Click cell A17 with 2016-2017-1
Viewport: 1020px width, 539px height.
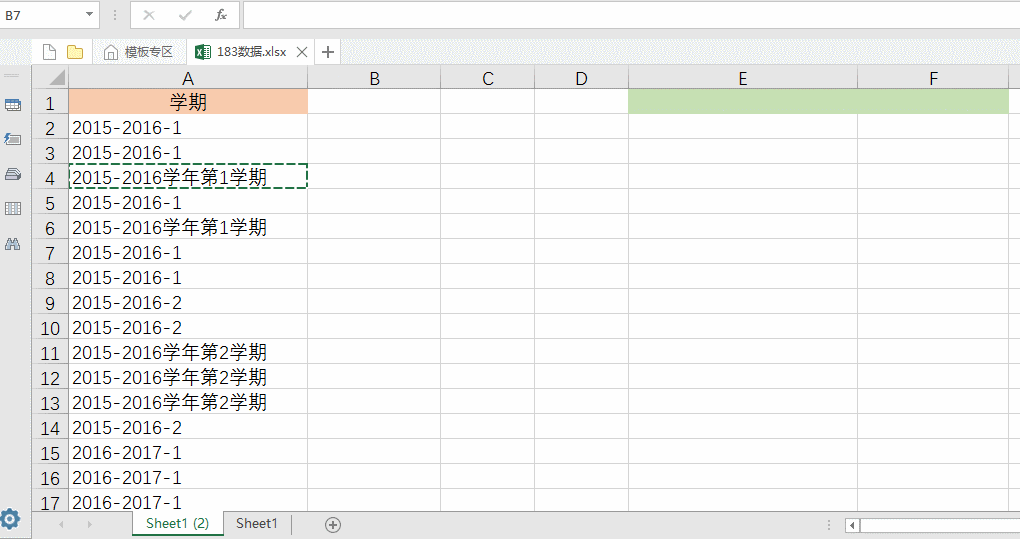coord(188,501)
